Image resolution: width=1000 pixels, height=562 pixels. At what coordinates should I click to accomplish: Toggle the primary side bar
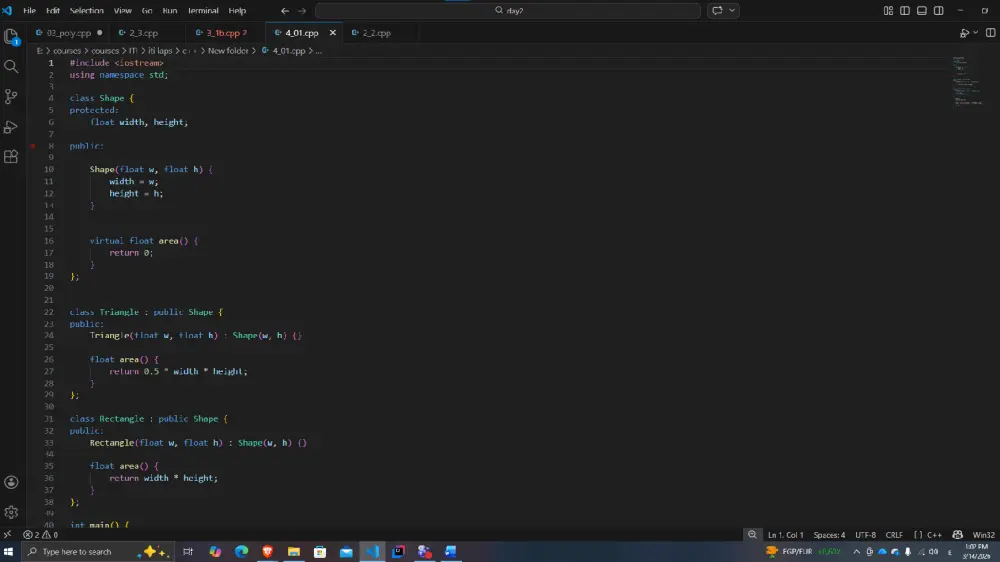(905, 11)
